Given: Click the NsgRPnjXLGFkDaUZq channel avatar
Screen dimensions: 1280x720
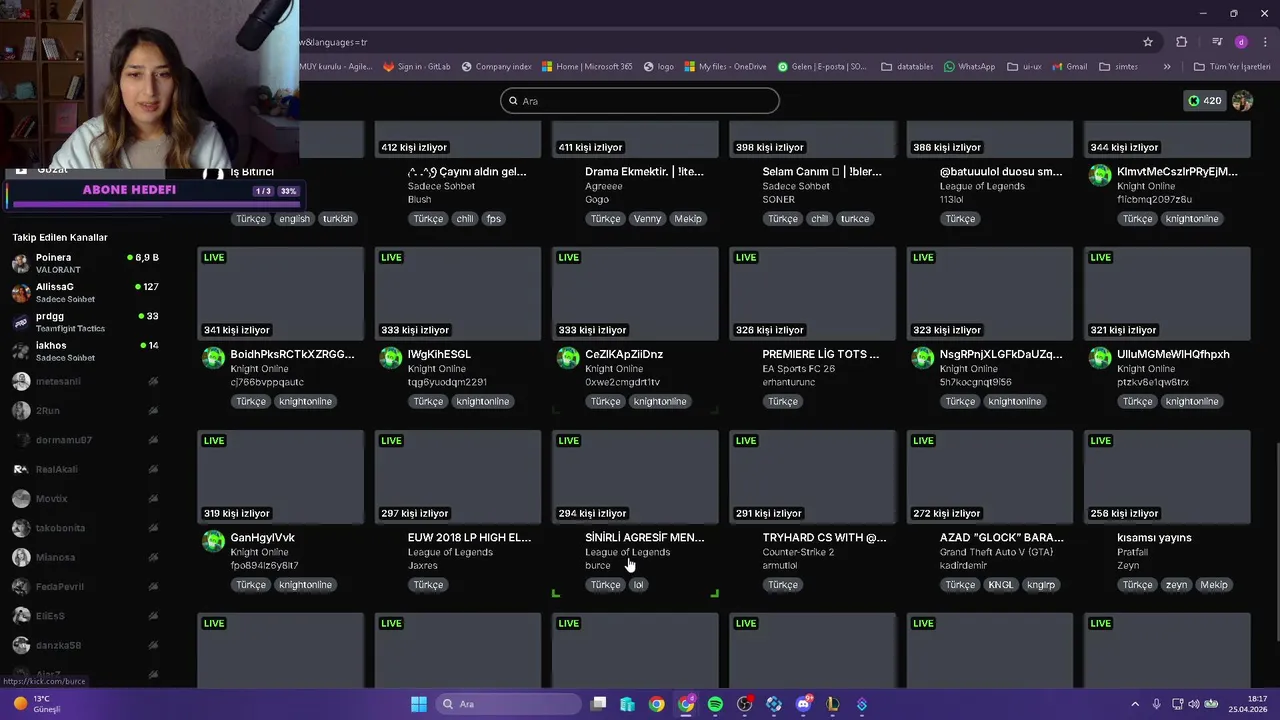Looking at the screenshot, I should pos(923,358).
